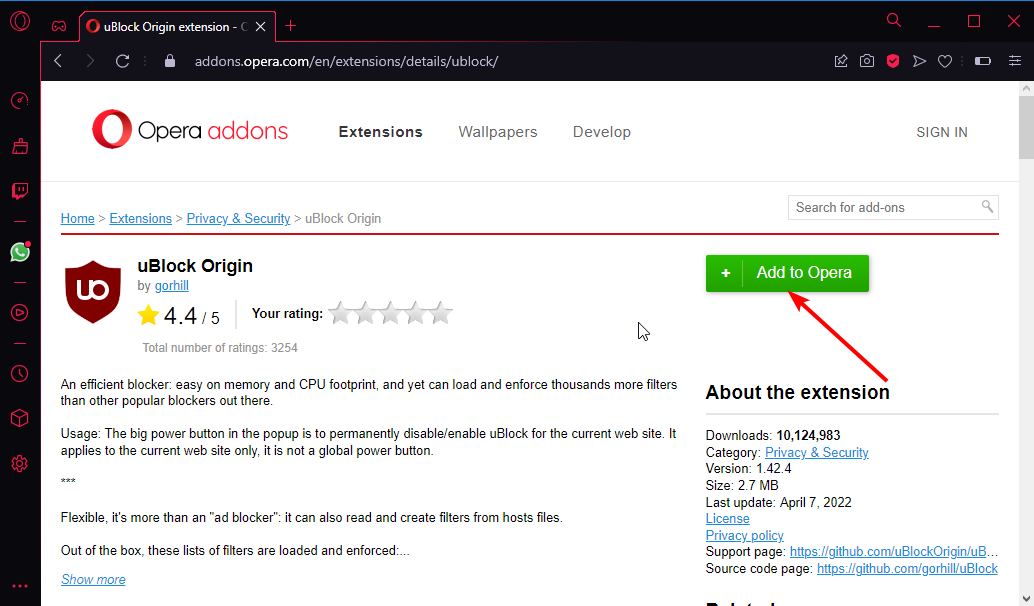
Task: Close the uBlock Origin extension tab
Action: click(x=260, y=26)
